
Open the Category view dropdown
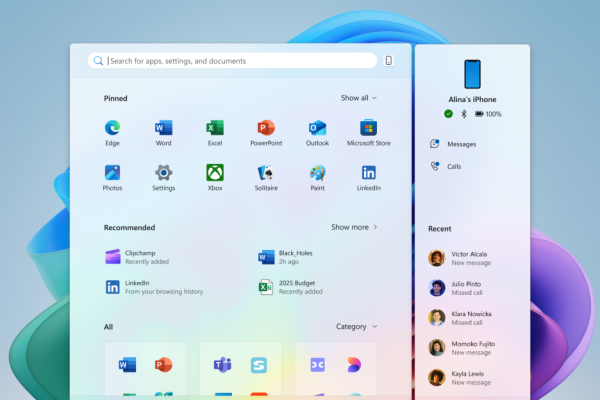click(x=357, y=327)
